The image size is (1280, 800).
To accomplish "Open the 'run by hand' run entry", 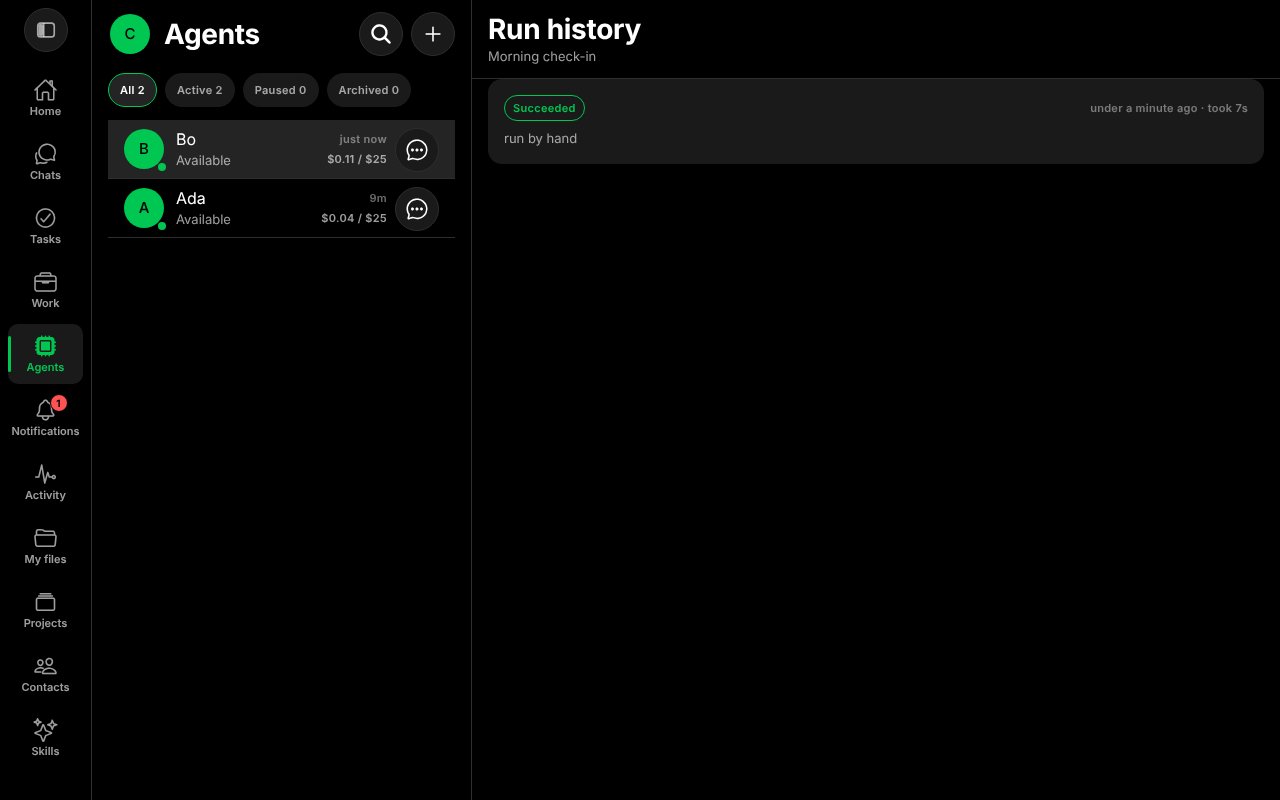I will 876,121.
